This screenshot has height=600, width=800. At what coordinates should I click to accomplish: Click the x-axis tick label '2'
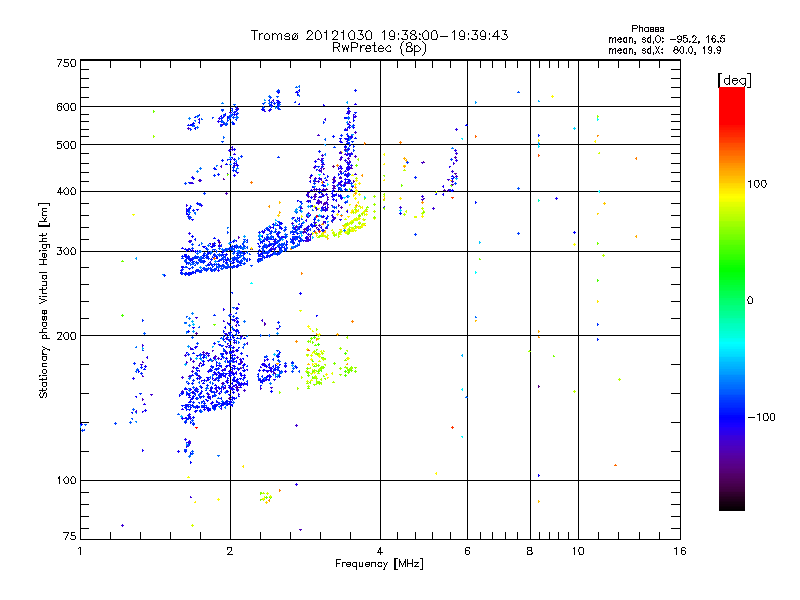coord(230,551)
